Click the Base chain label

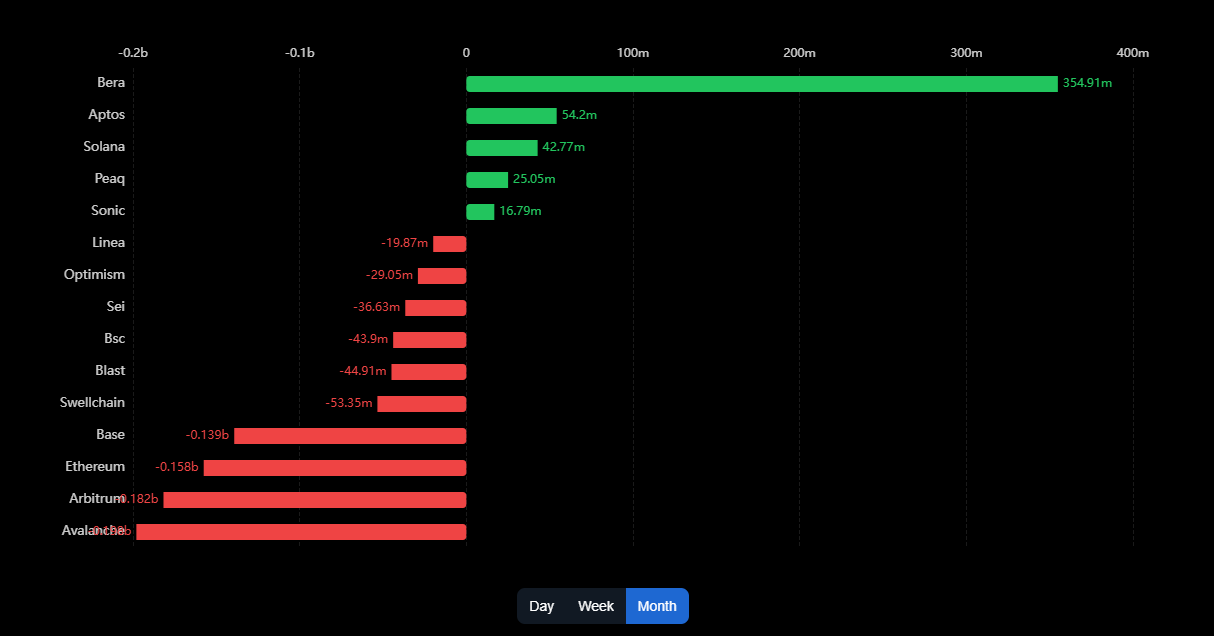pyautogui.click(x=111, y=435)
